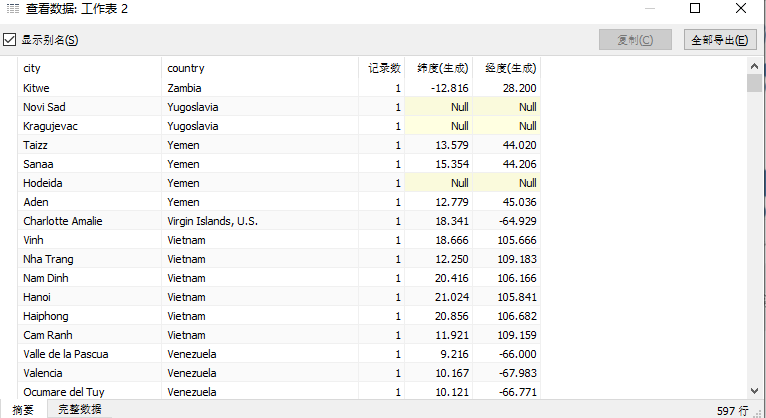This screenshot has width=766, height=418.
Task: Select the country column header
Action: pyautogui.click(x=260, y=68)
